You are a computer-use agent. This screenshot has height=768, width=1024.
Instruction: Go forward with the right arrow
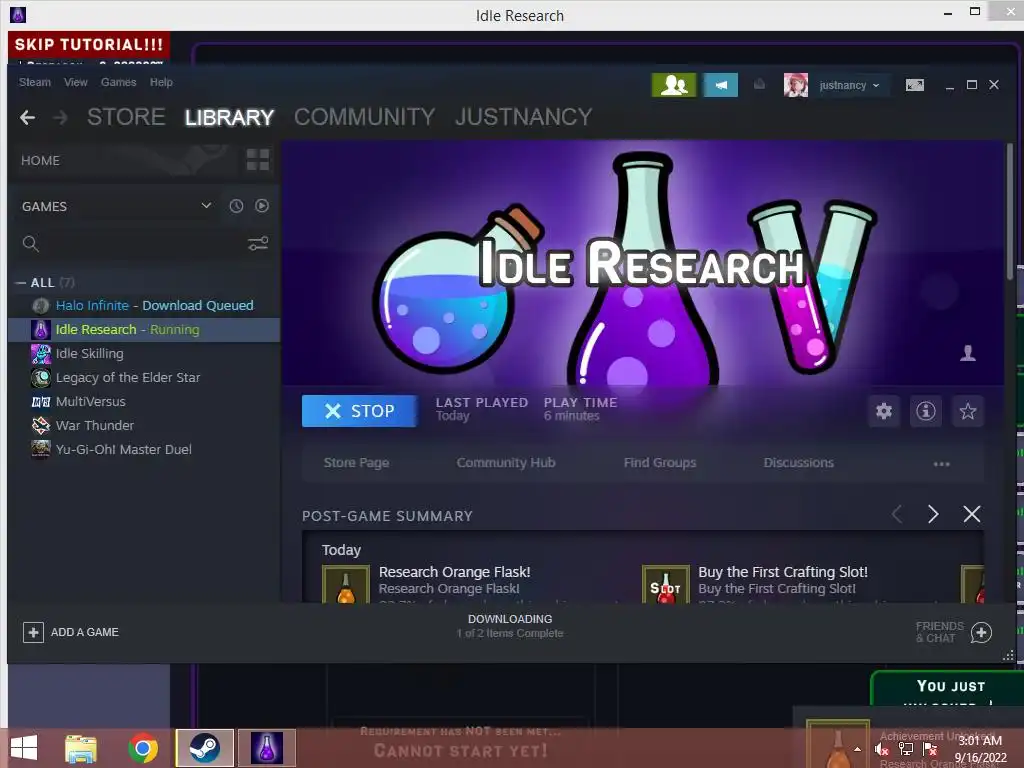pyautogui.click(x=60, y=118)
